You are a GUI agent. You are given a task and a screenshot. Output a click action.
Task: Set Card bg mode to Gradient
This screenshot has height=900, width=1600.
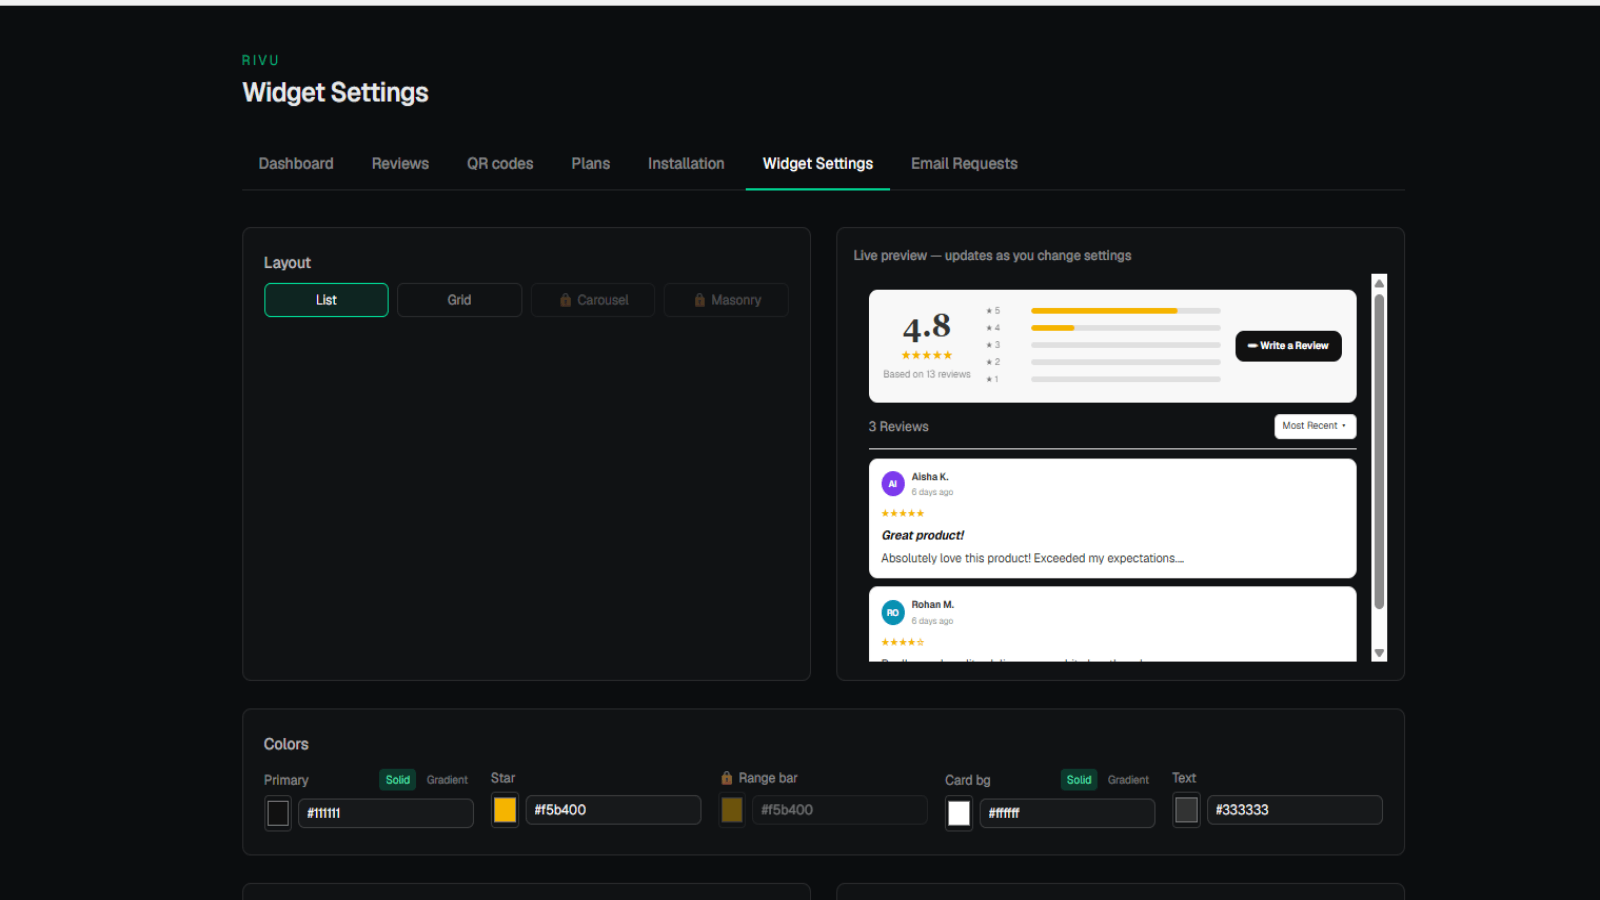point(1128,780)
